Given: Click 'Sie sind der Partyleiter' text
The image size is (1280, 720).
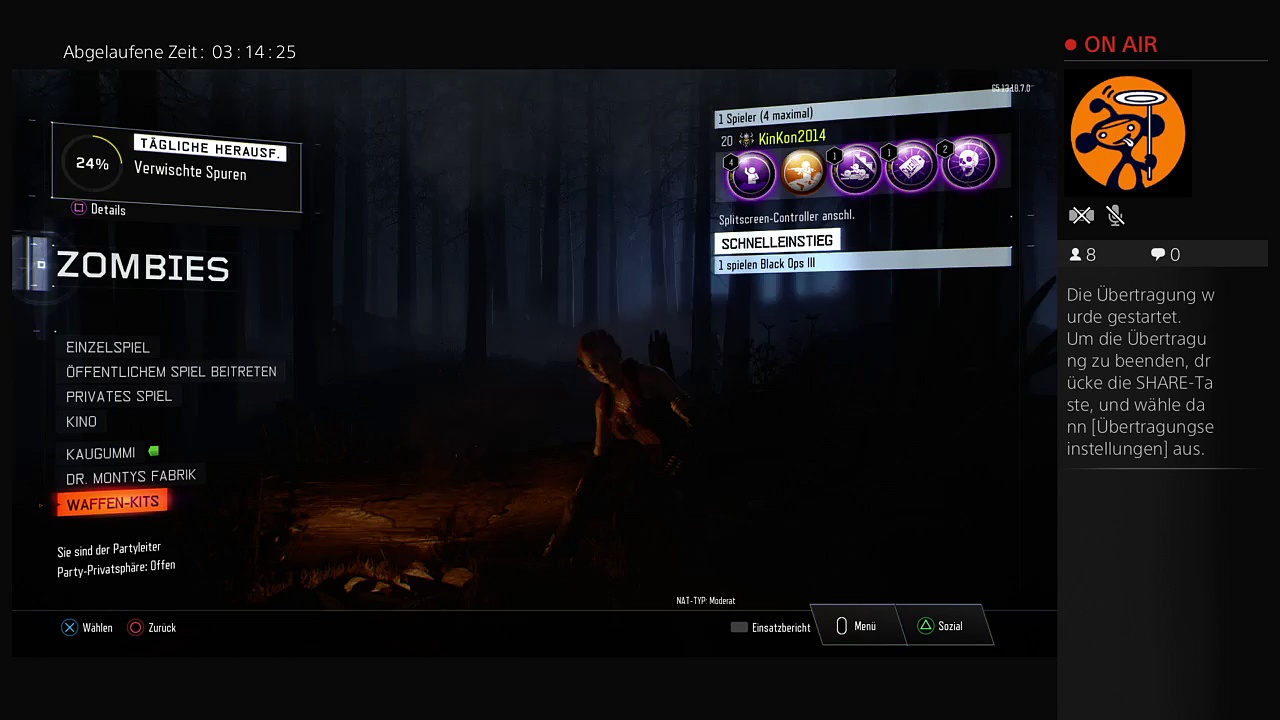Looking at the screenshot, I should coord(109,549).
